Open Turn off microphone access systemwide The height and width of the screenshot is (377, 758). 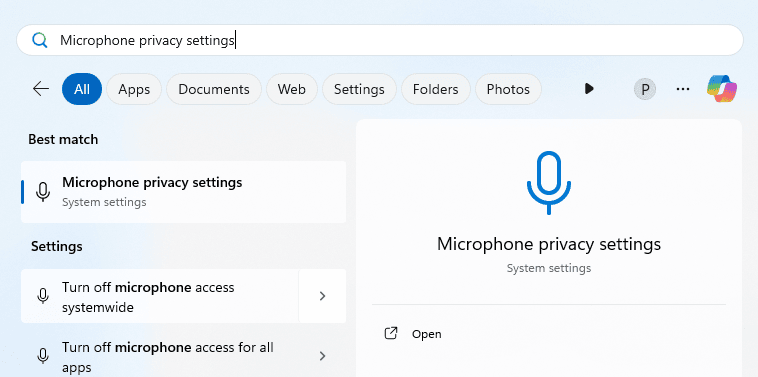pyautogui.click(x=160, y=296)
